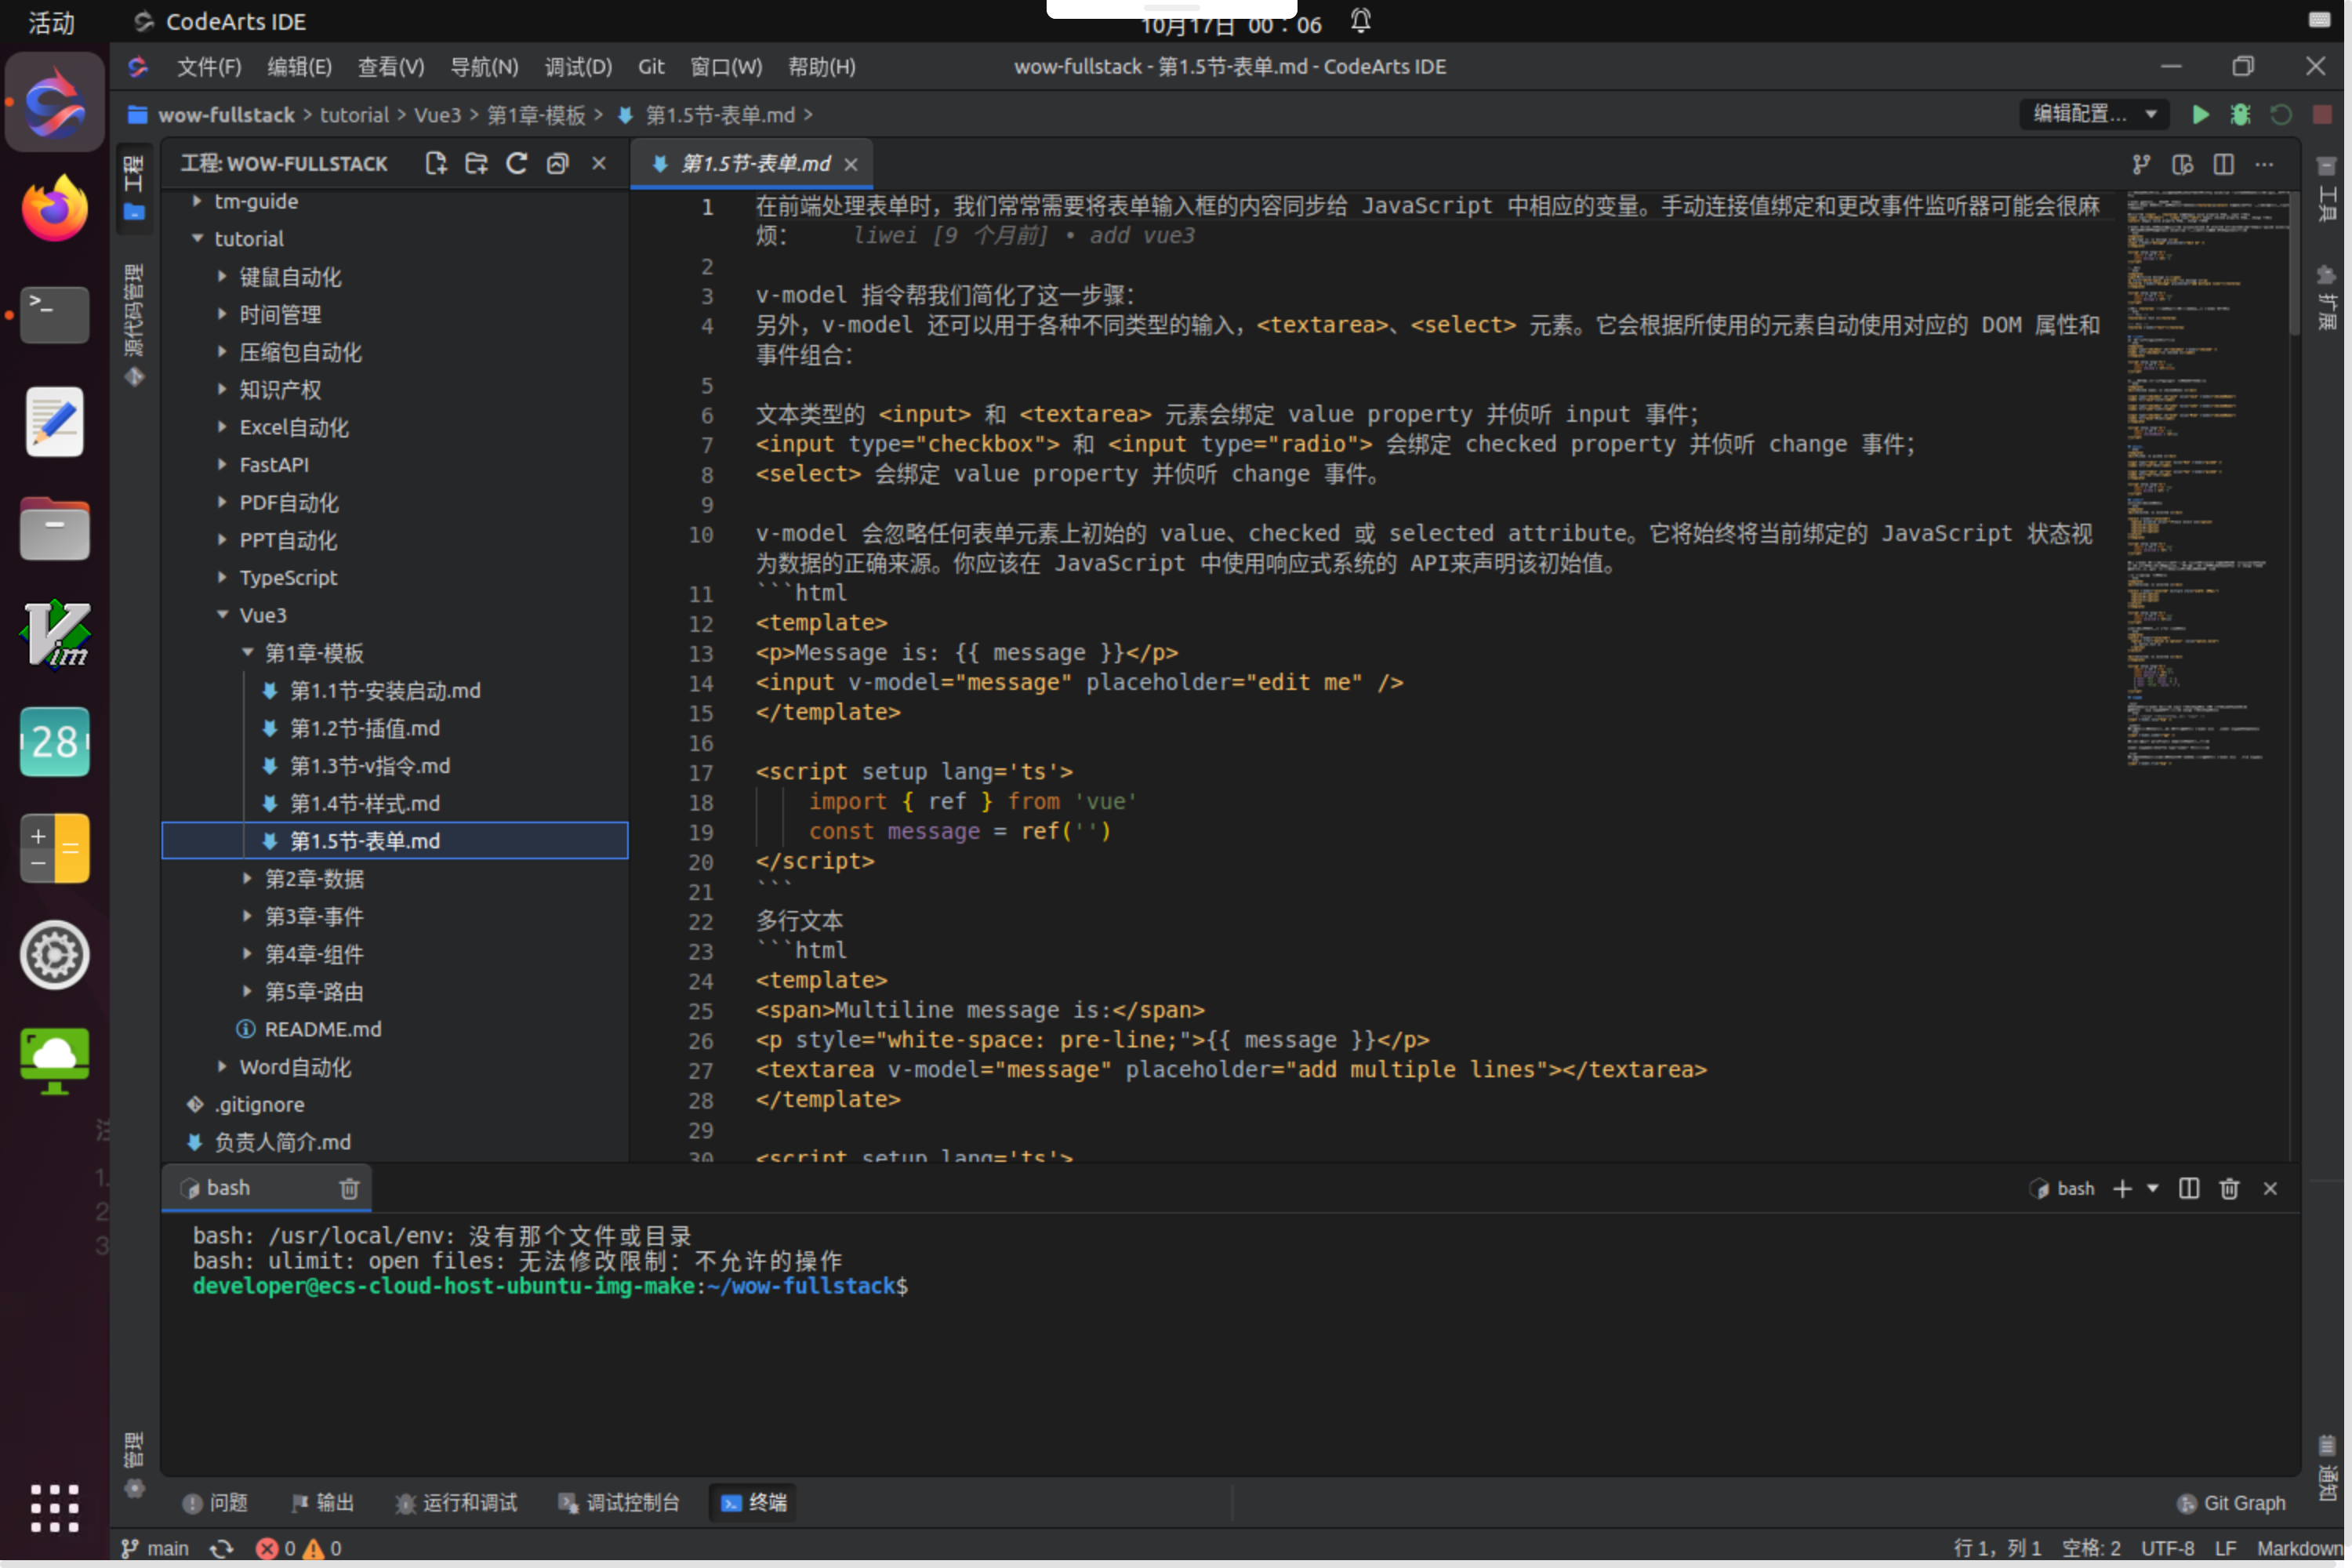Open the 第1.3节-v指令.md file
The height and width of the screenshot is (1568, 2352).
click(369, 766)
